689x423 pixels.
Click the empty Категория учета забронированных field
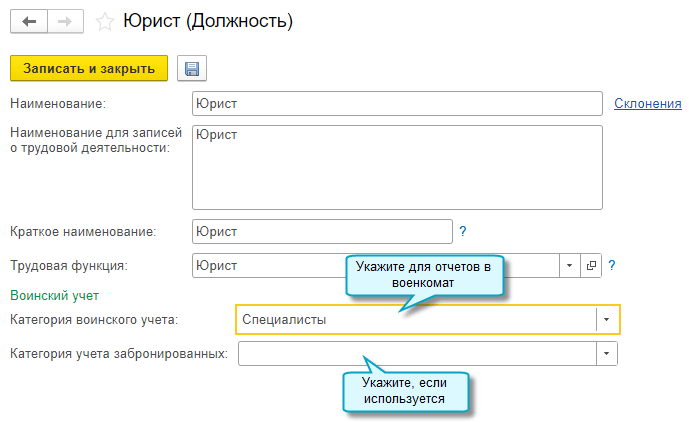coord(415,354)
